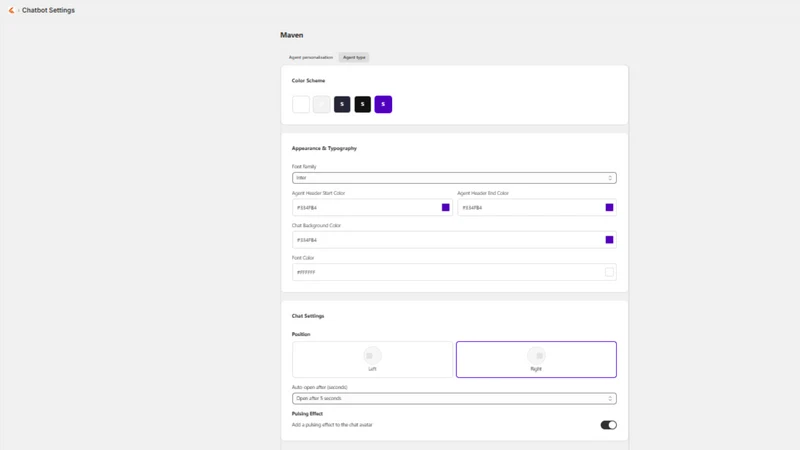Open the Agent Header End Color picker swatch
The height and width of the screenshot is (450, 800).
[x=609, y=208]
